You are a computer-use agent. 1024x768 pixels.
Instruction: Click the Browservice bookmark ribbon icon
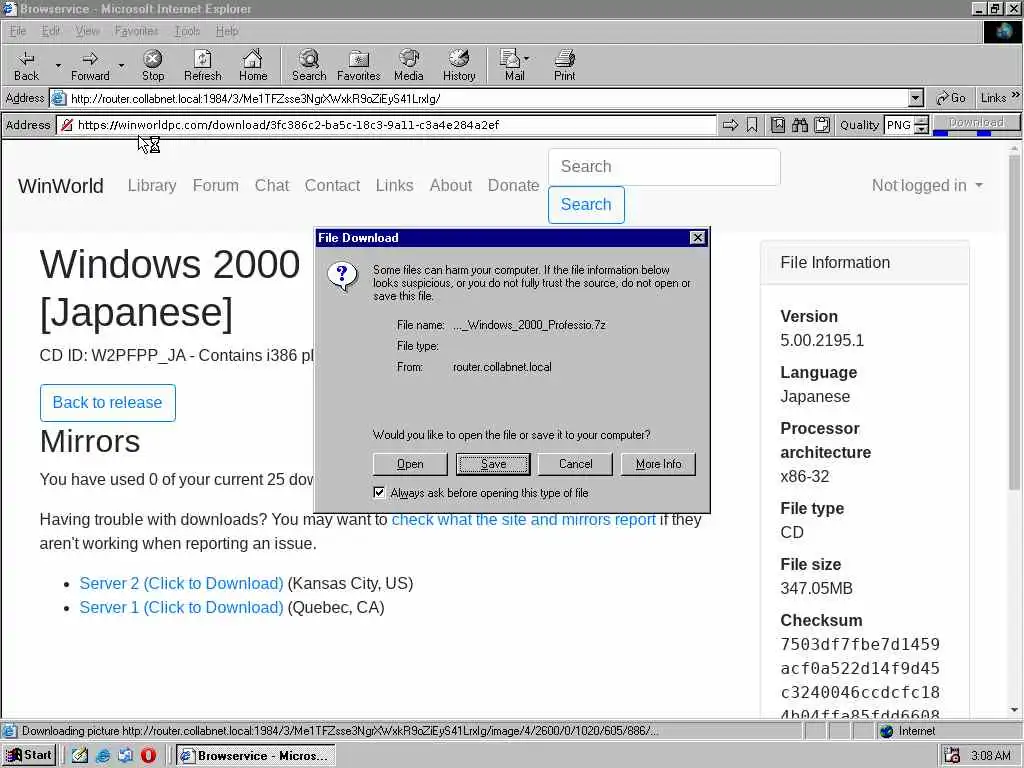(x=752, y=125)
